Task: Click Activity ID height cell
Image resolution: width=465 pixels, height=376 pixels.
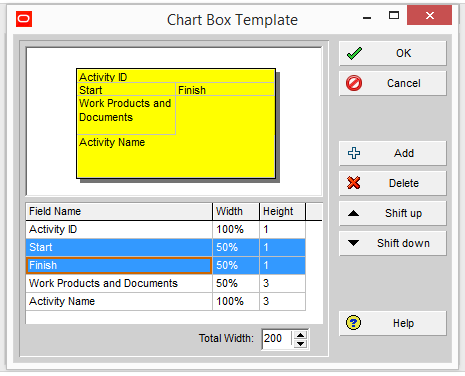Action: tap(282, 230)
